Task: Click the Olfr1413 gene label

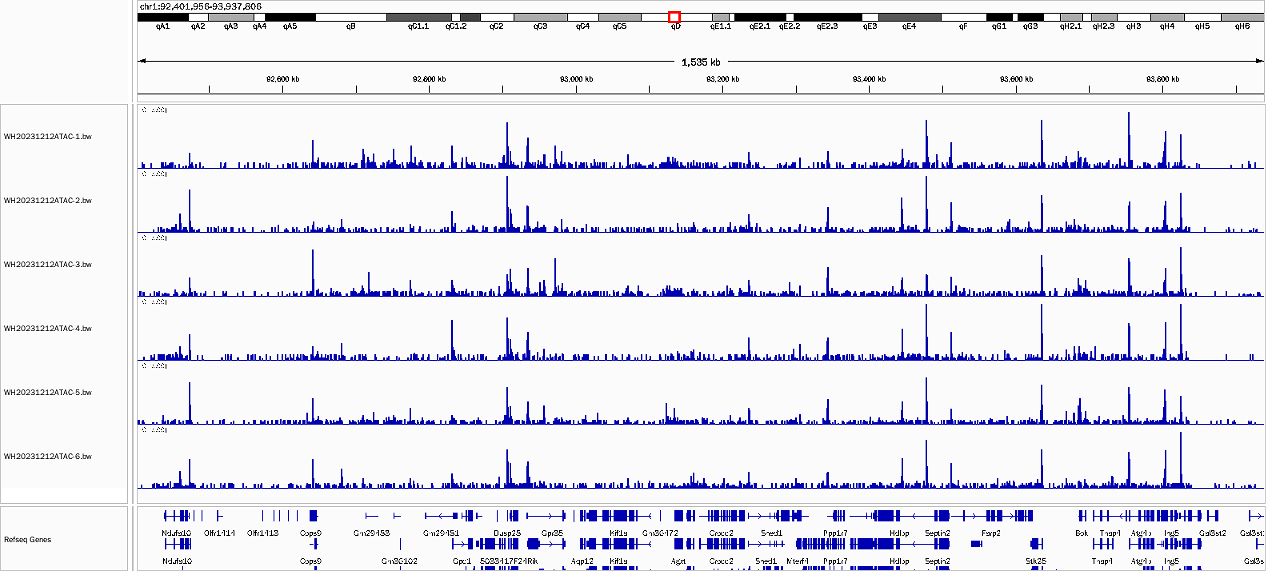Action: 262,533
